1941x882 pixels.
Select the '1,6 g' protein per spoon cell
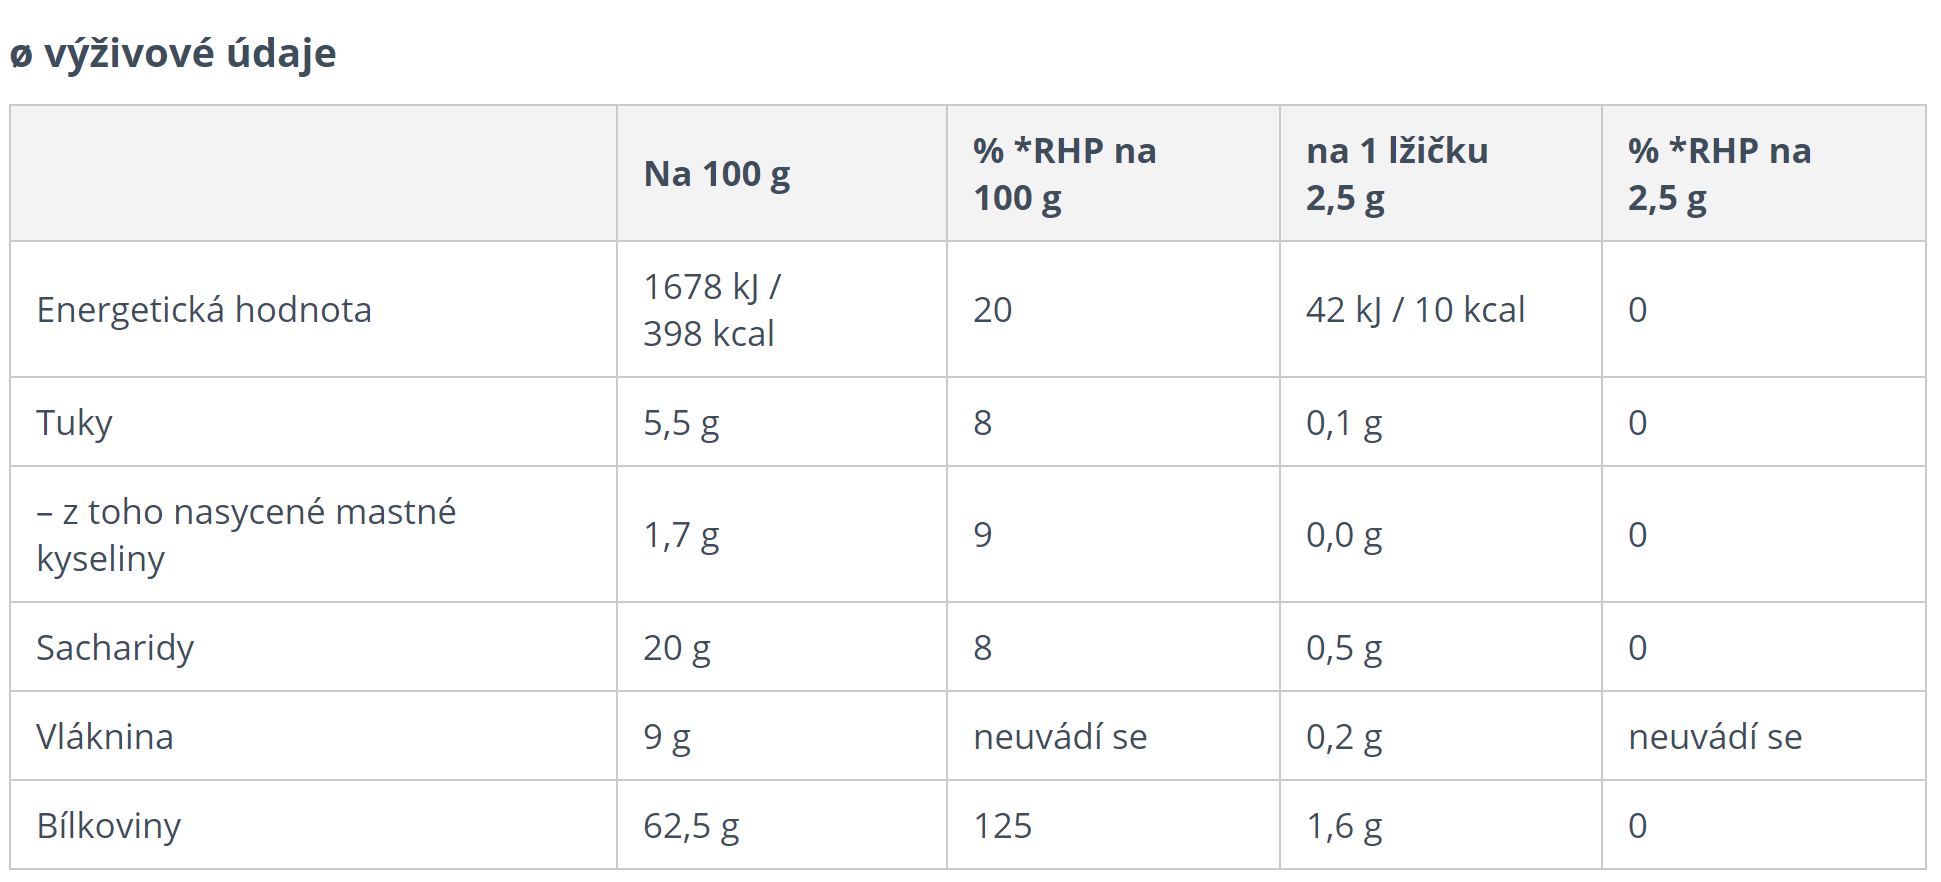pos(1344,826)
